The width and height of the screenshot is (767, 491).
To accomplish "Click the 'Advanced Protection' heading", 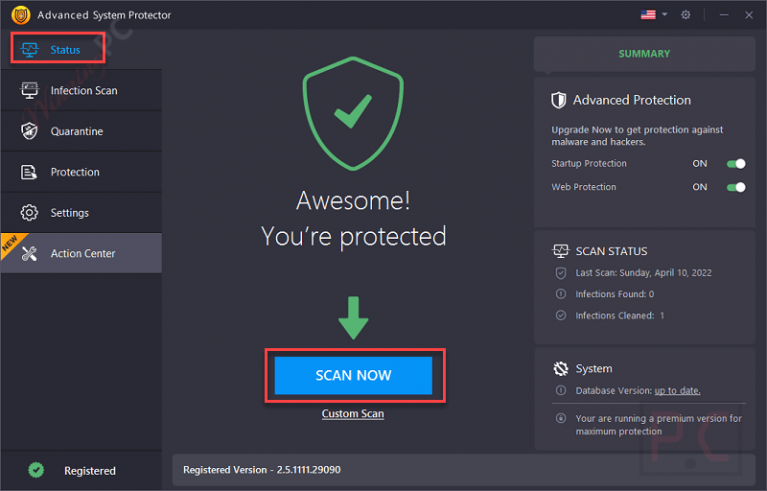I will click(632, 100).
